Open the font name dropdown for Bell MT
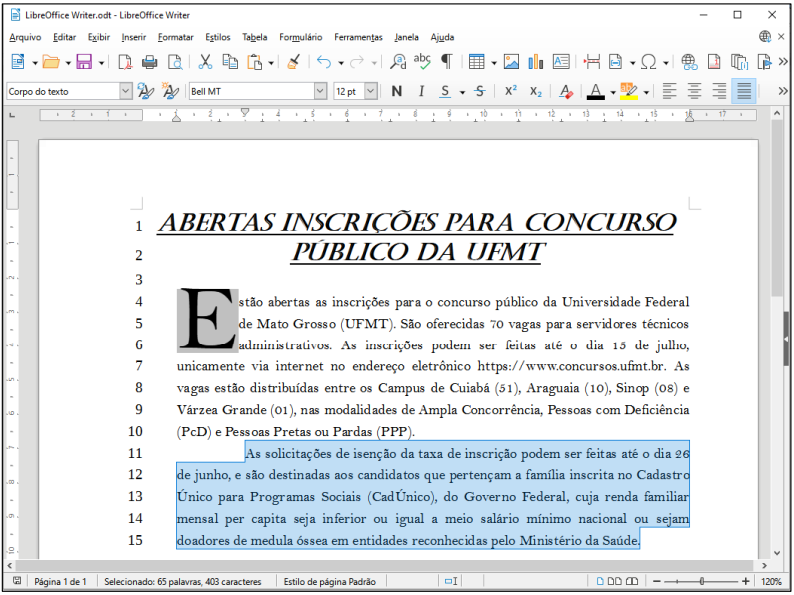794x595 pixels. coord(320,91)
